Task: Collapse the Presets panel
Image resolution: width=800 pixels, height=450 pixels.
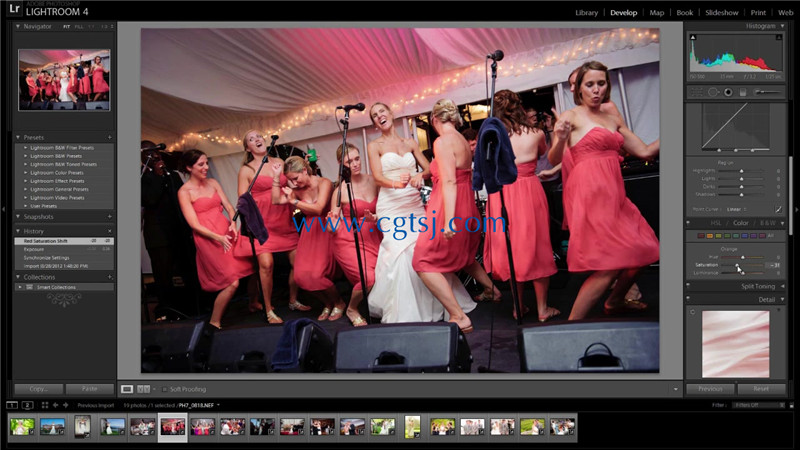Action: pos(18,137)
